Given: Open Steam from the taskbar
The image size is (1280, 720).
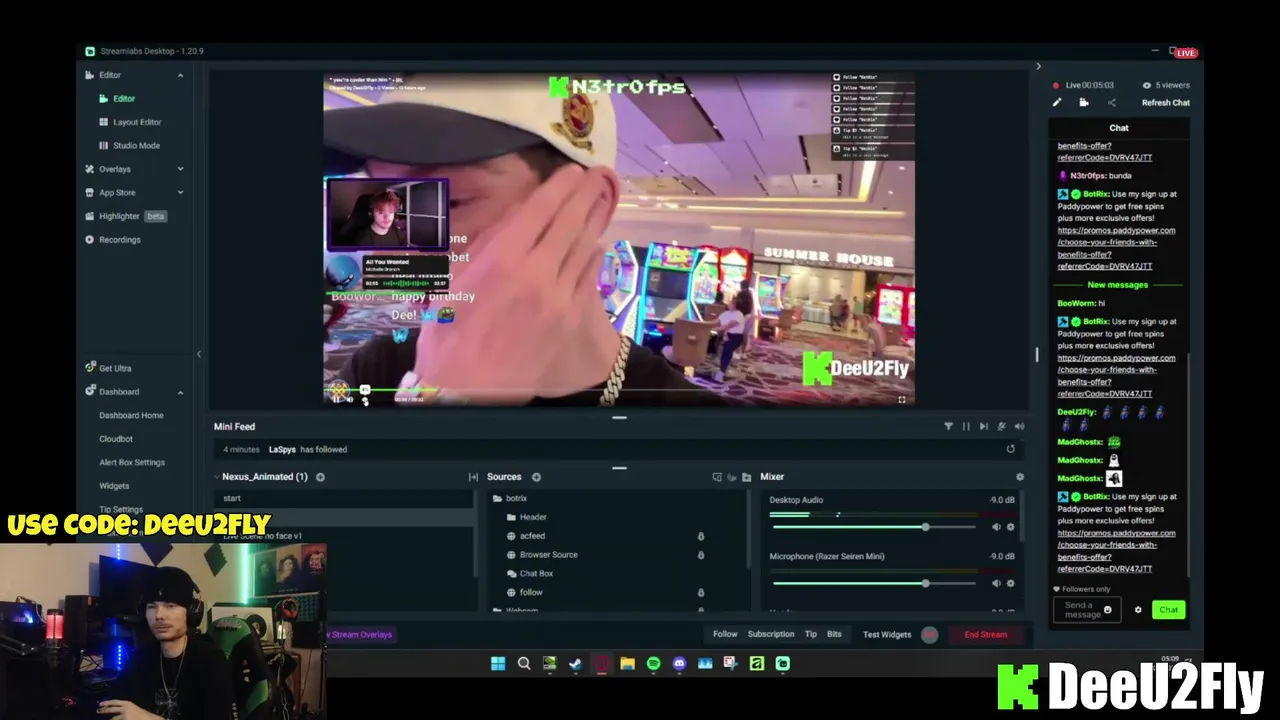Looking at the screenshot, I should 575,663.
